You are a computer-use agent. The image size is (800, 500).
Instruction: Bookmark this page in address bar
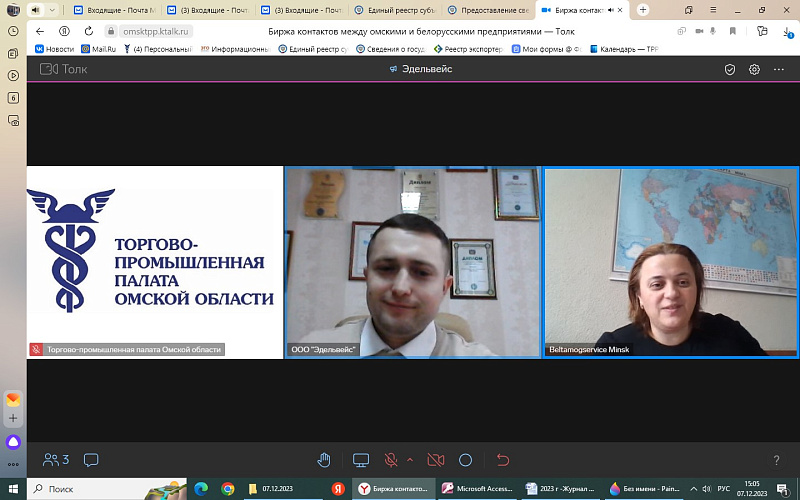(x=733, y=32)
